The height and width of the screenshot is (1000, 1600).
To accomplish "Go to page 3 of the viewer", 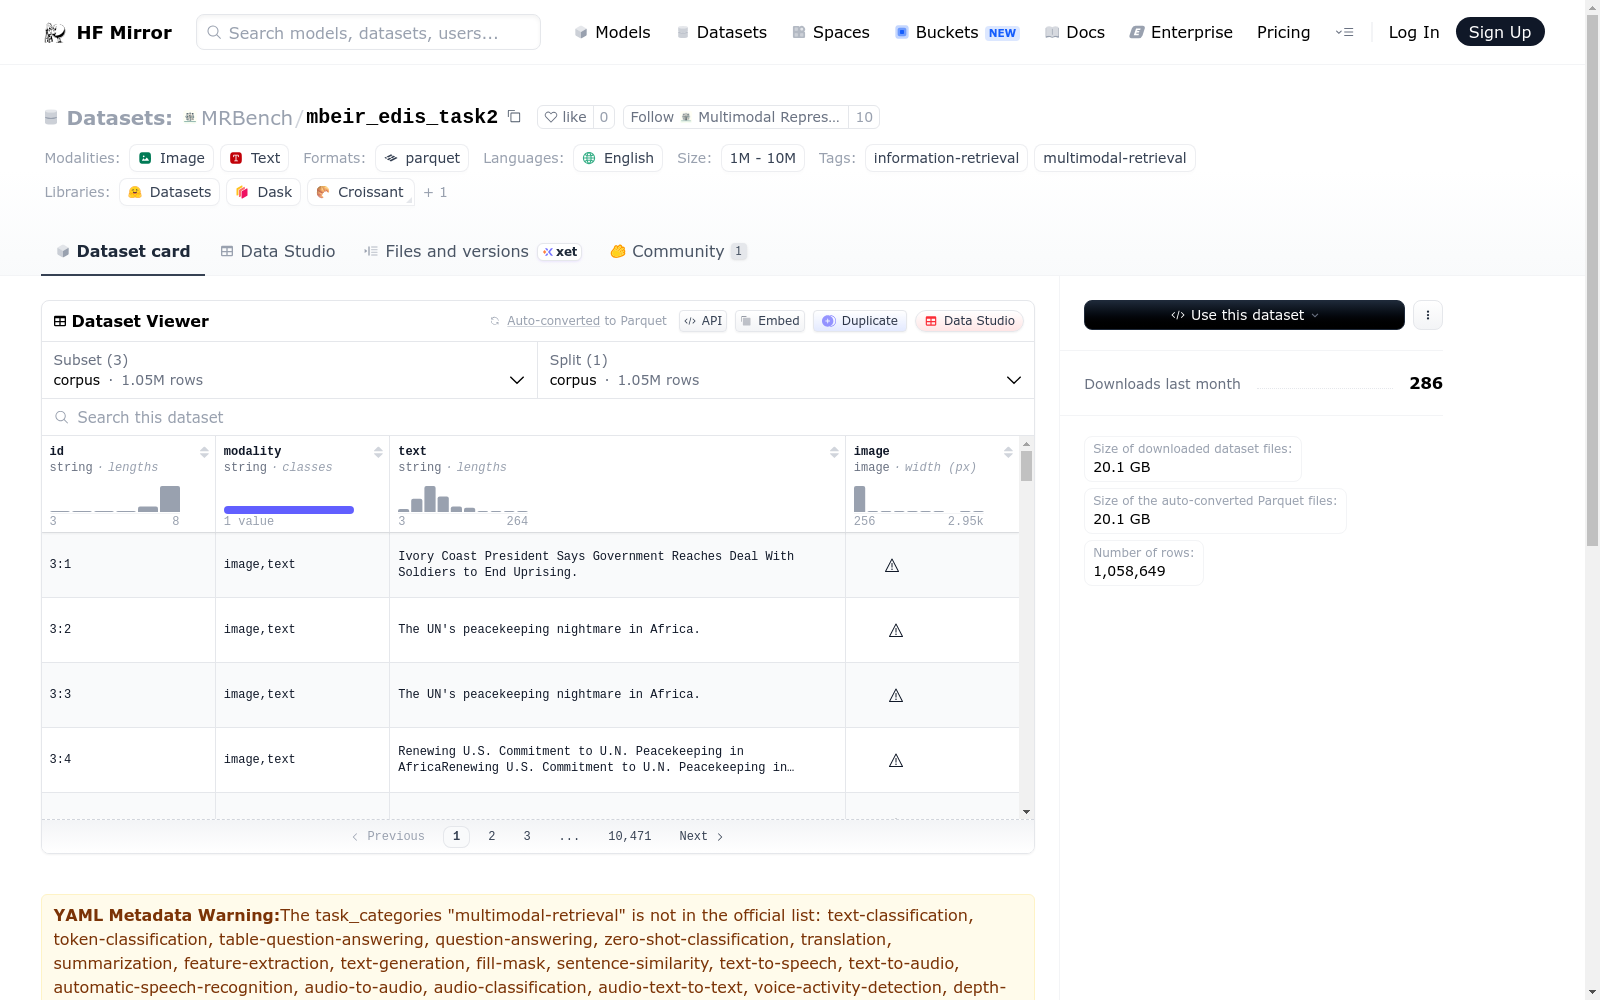I will 527,836.
